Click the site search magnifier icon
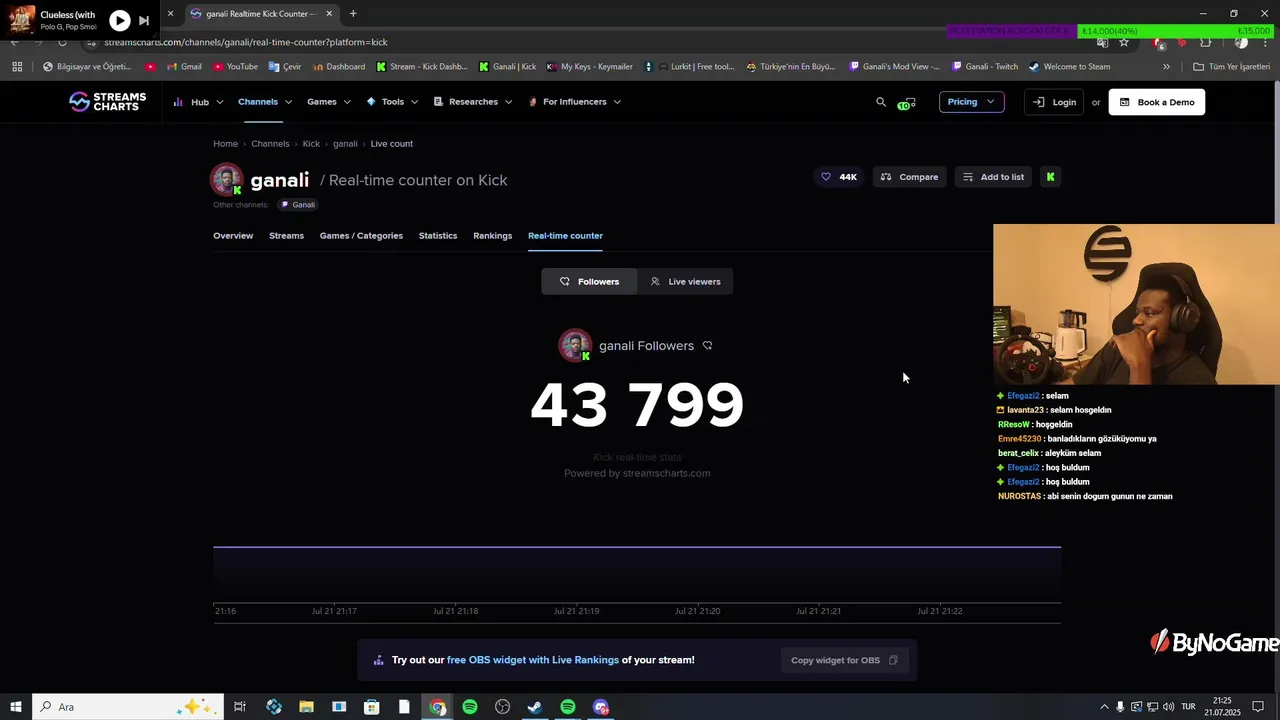Image resolution: width=1280 pixels, height=720 pixels. 881,102
